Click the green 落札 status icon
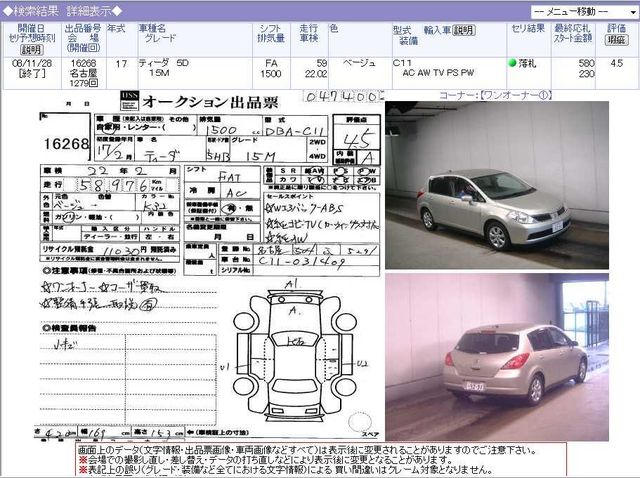640x478 pixels. 513,63
